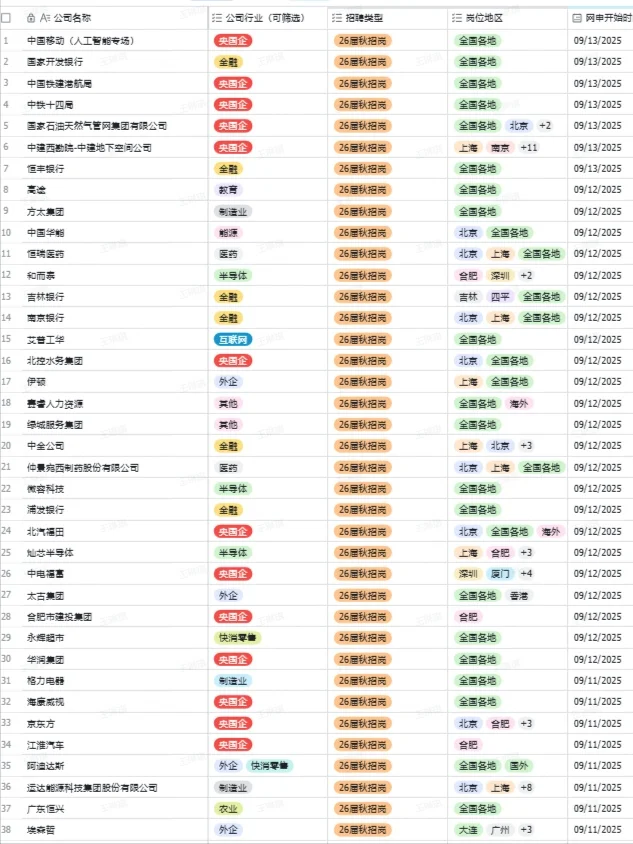Select the 中铁十四局 cell

click(x=117, y=104)
